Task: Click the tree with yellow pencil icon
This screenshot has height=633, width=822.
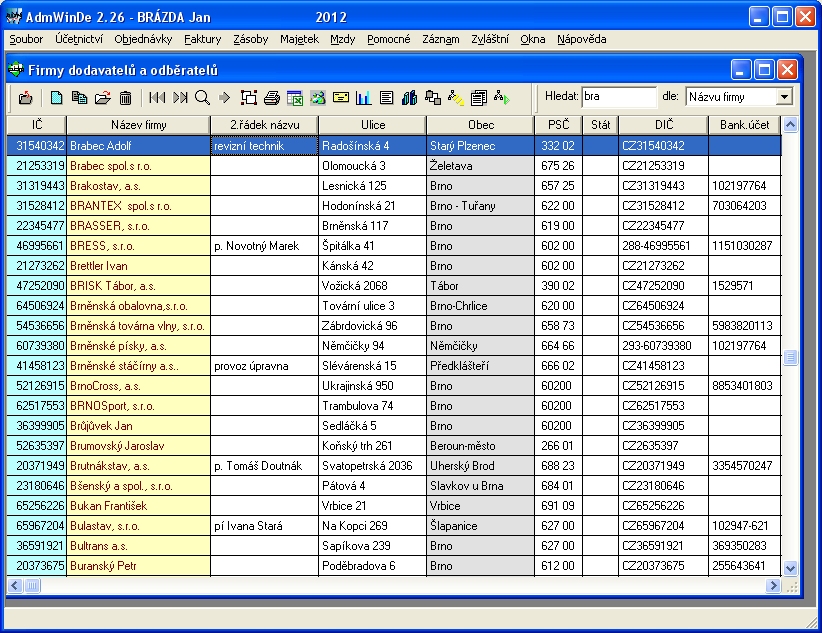Action: pyautogui.click(x=456, y=98)
